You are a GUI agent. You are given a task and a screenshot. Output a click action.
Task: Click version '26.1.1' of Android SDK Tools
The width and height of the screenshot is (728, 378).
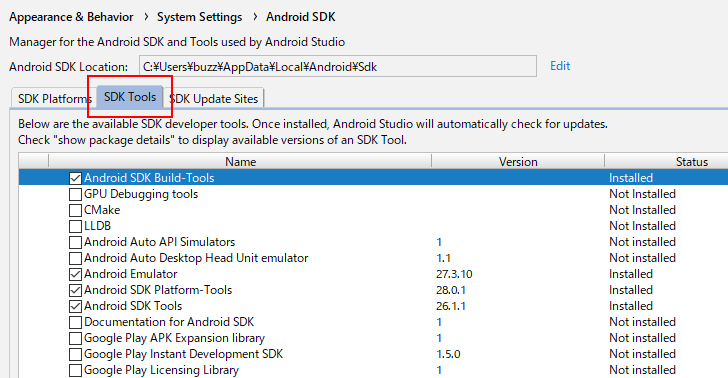[451, 306]
